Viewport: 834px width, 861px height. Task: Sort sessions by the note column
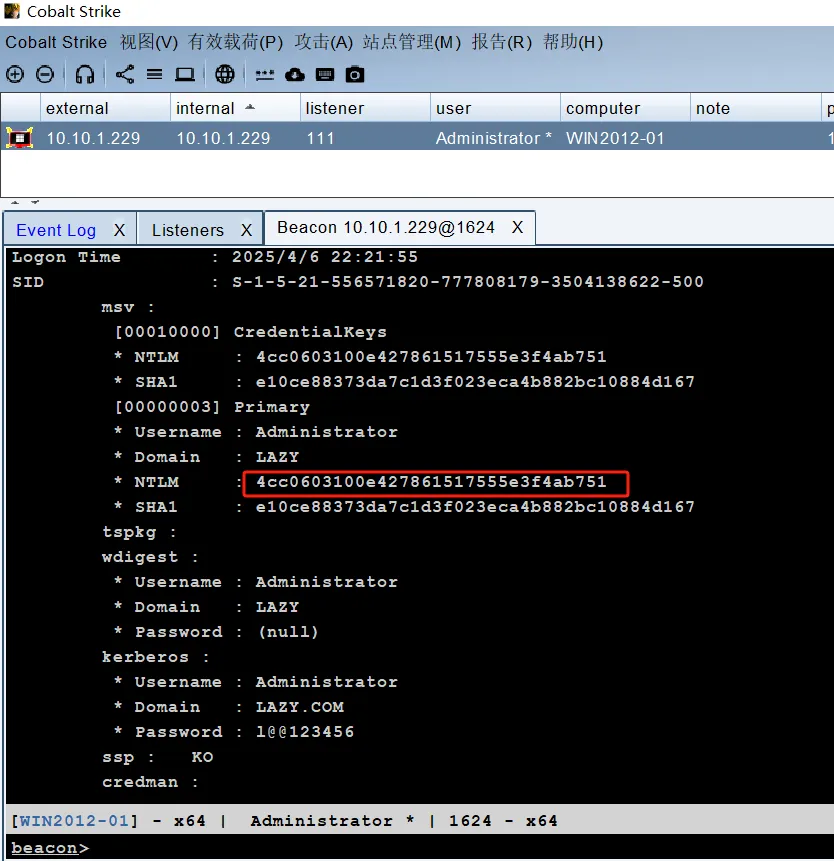[755, 108]
